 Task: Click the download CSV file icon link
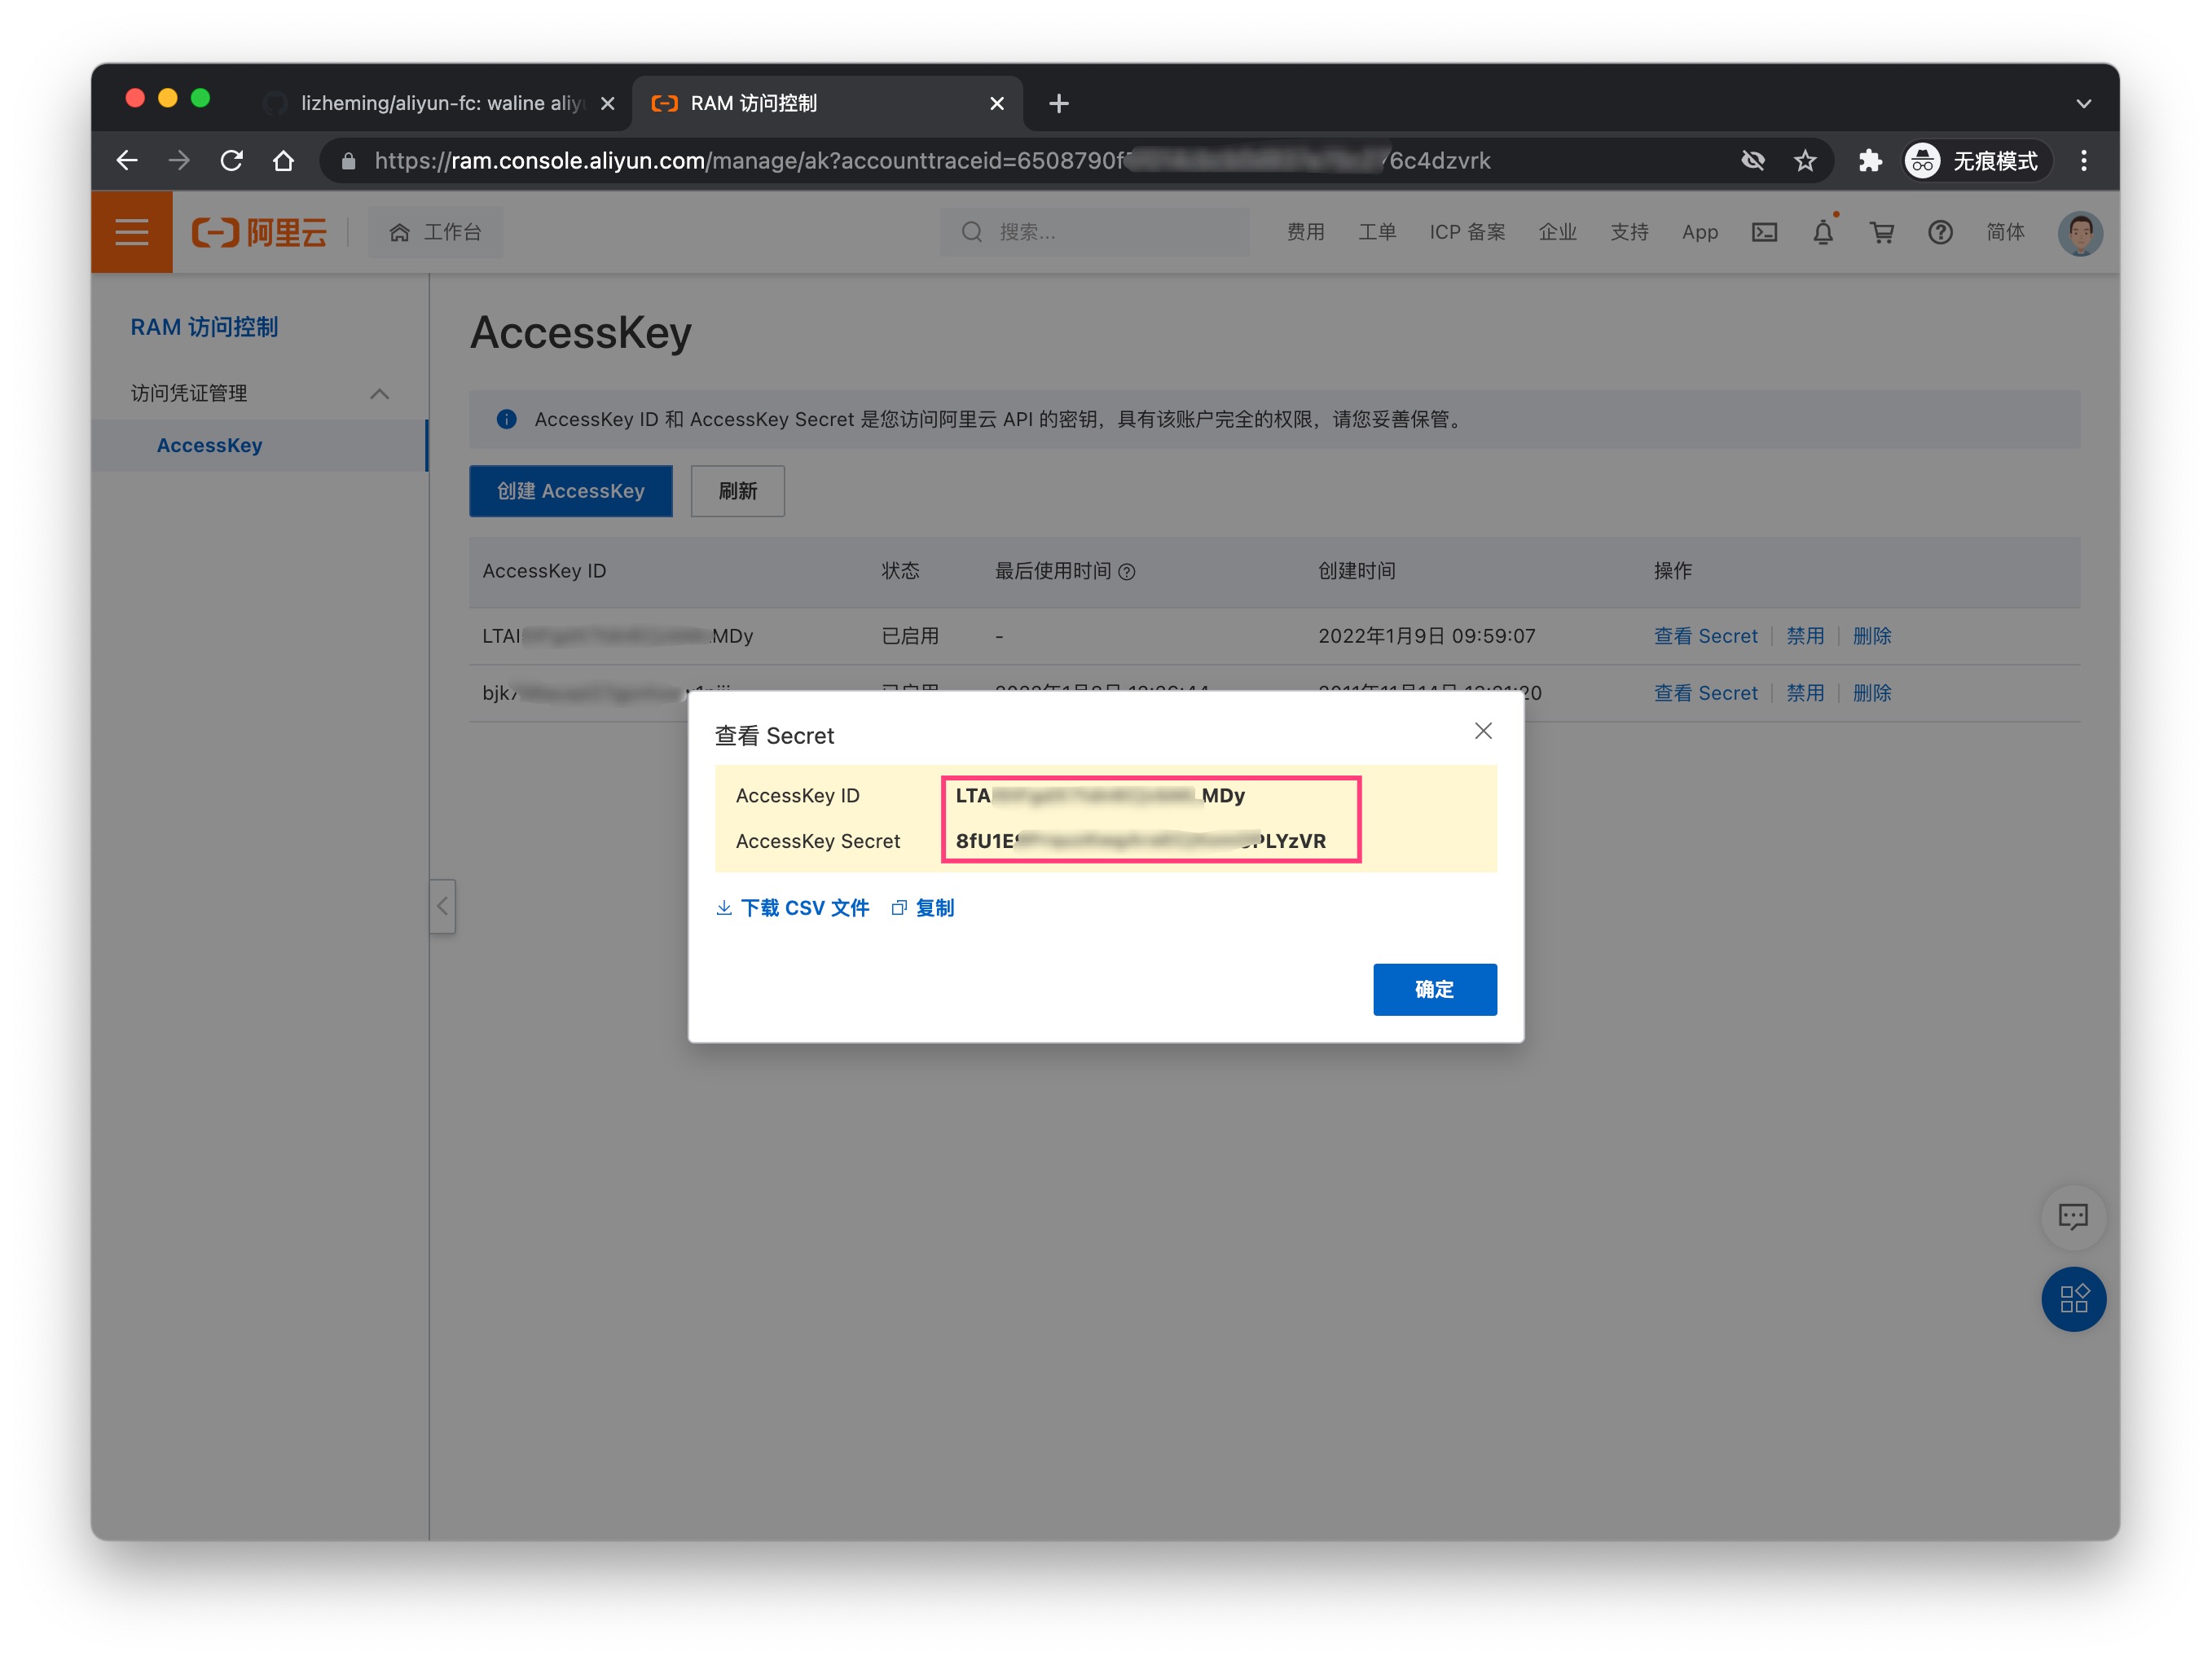pos(724,908)
